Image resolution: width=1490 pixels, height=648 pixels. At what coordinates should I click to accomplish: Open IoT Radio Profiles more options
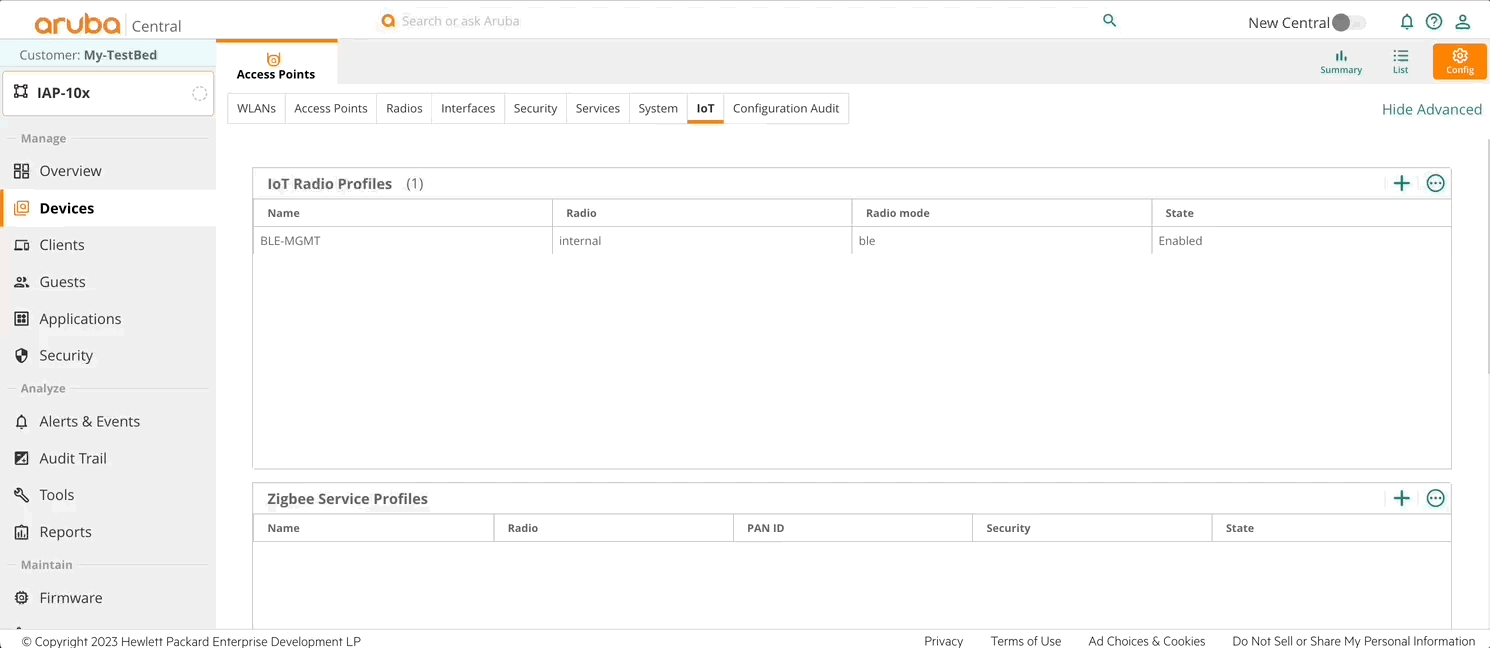1435,183
